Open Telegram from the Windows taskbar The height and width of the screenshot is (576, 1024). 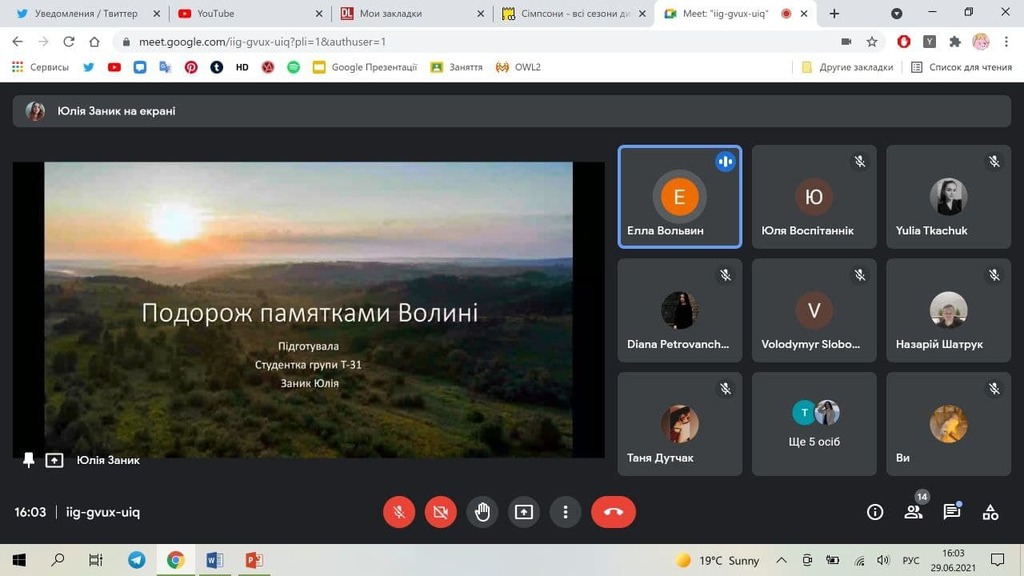point(136,560)
